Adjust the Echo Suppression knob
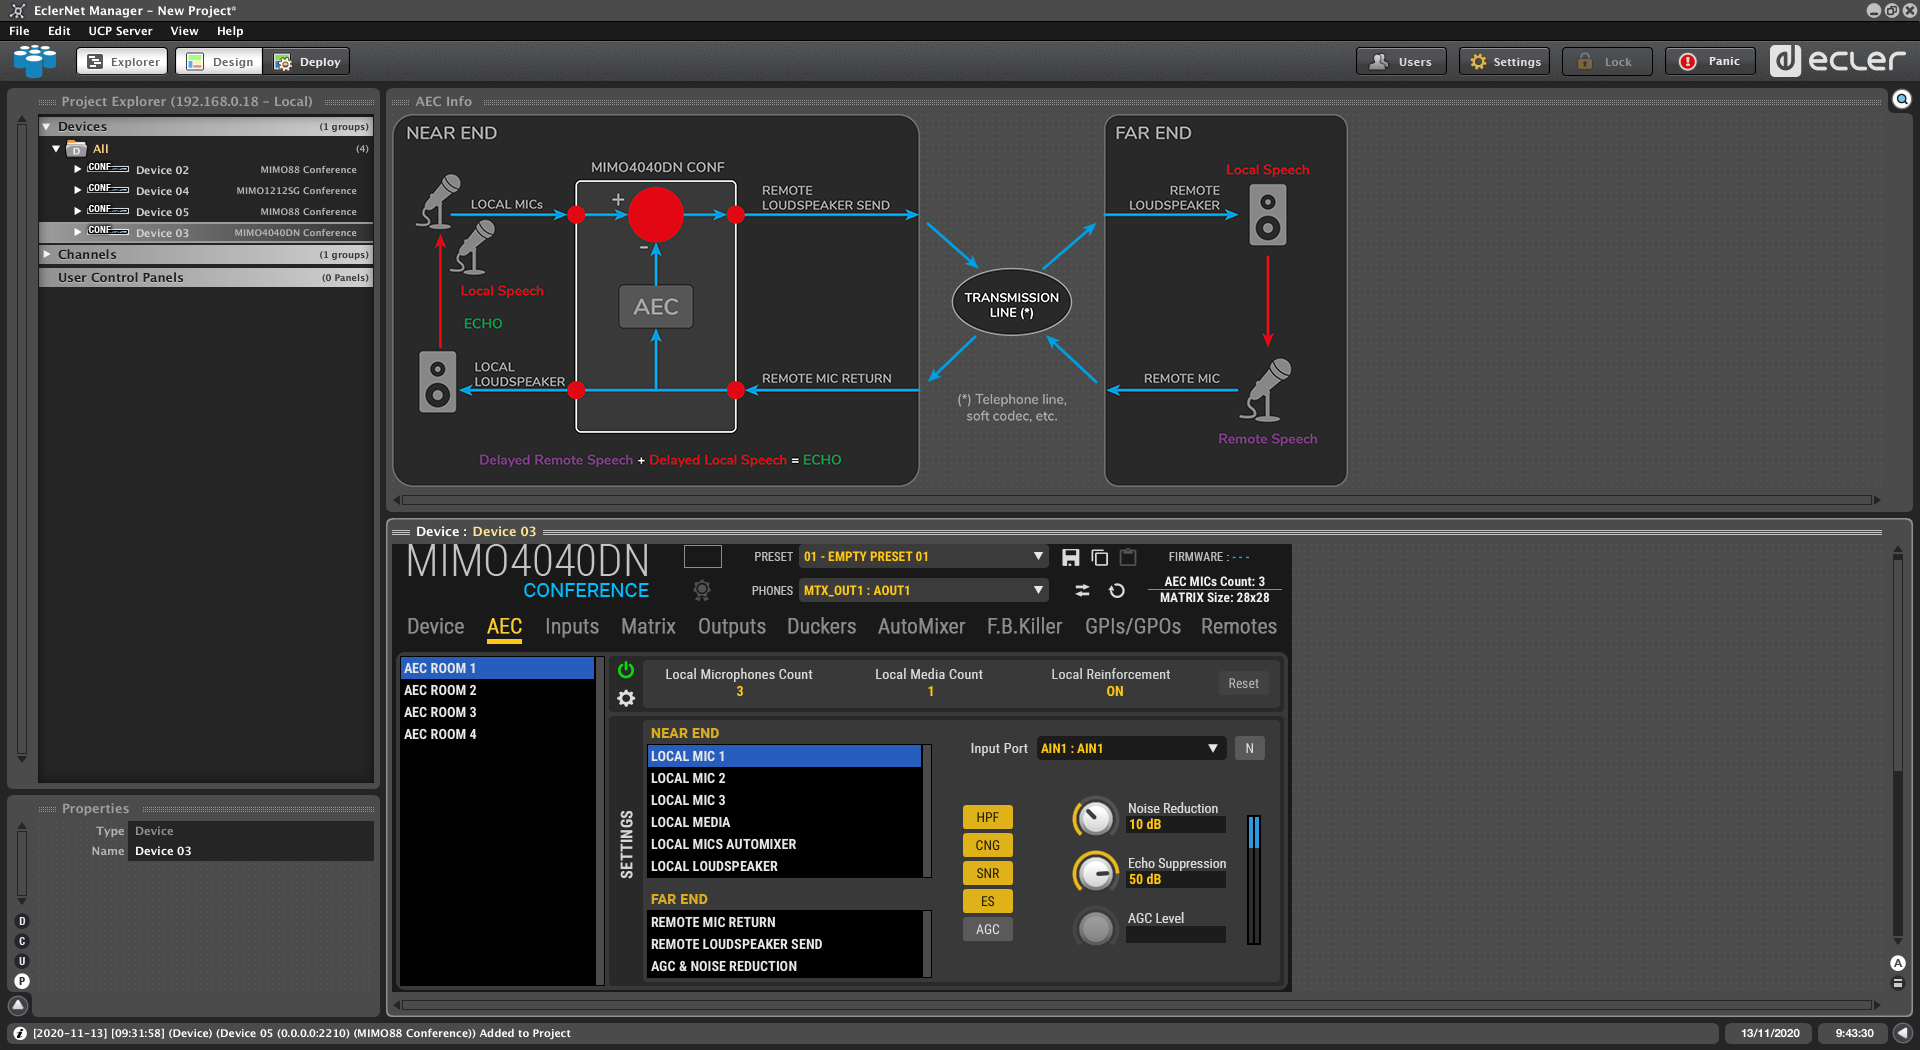This screenshot has width=1920, height=1050. click(1095, 873)
